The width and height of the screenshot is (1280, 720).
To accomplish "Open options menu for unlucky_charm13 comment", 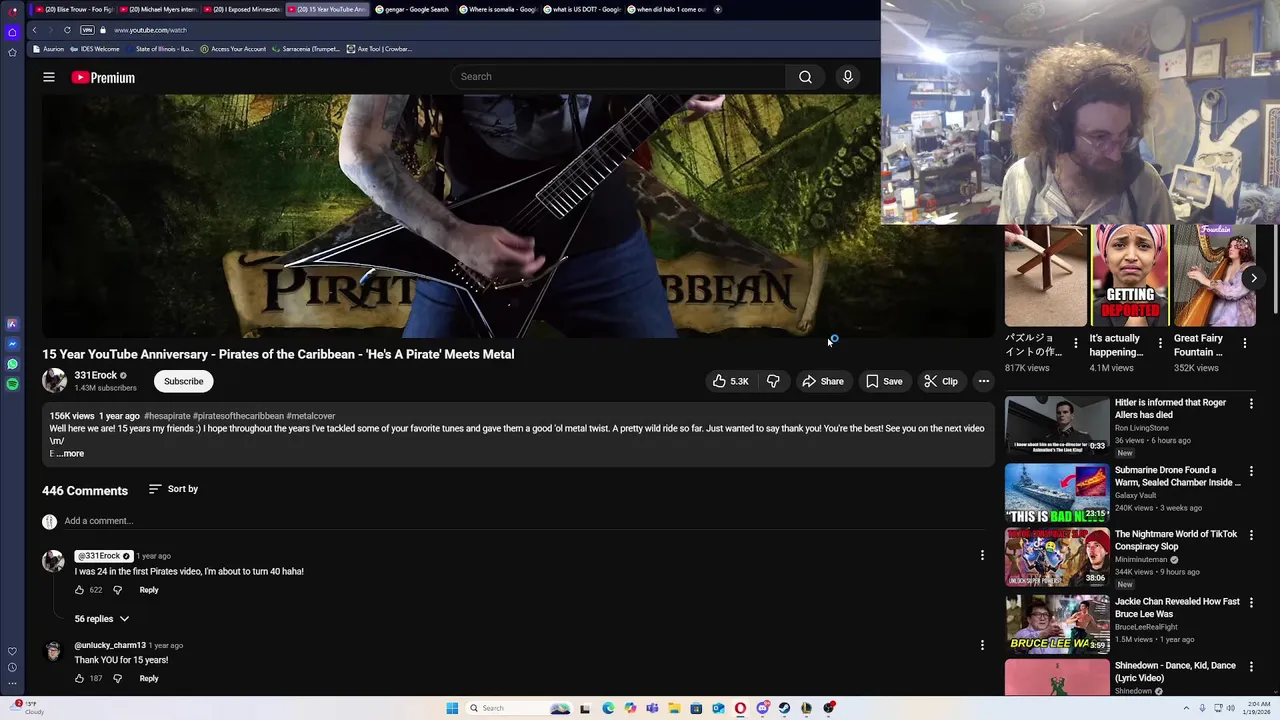I will coord(982,645).
